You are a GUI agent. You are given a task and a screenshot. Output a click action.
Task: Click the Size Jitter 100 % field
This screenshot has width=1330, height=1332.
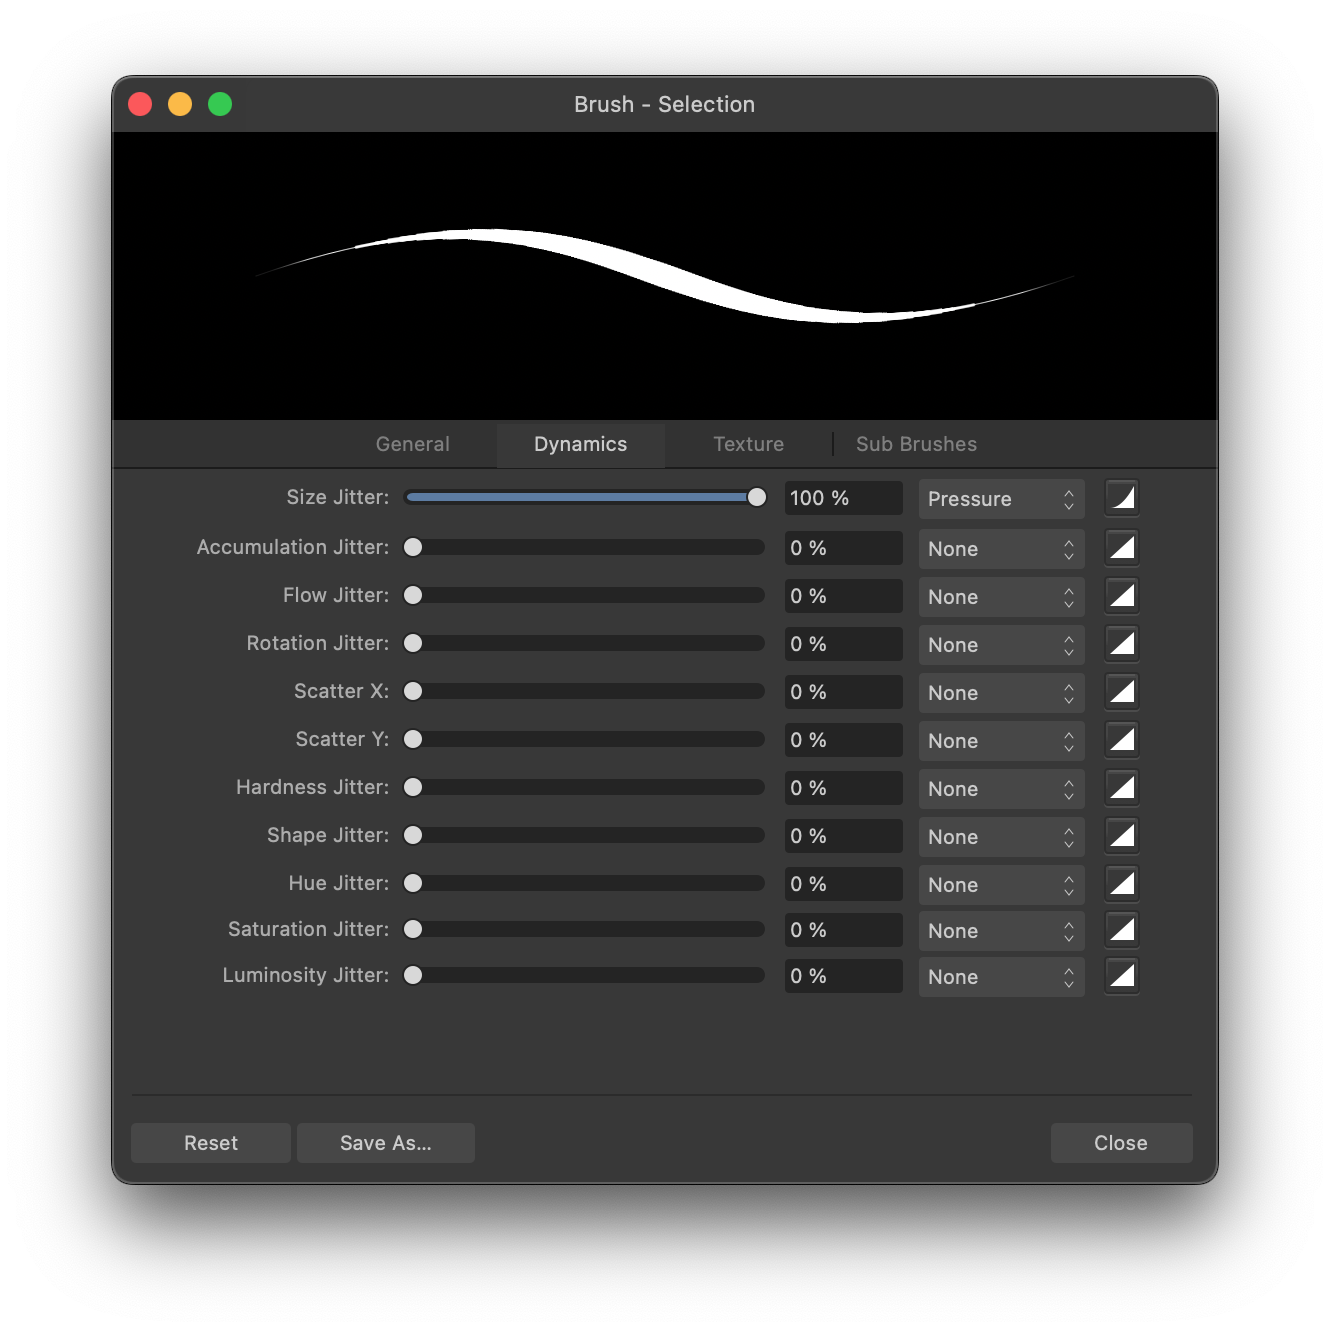[x=844, y=498]
